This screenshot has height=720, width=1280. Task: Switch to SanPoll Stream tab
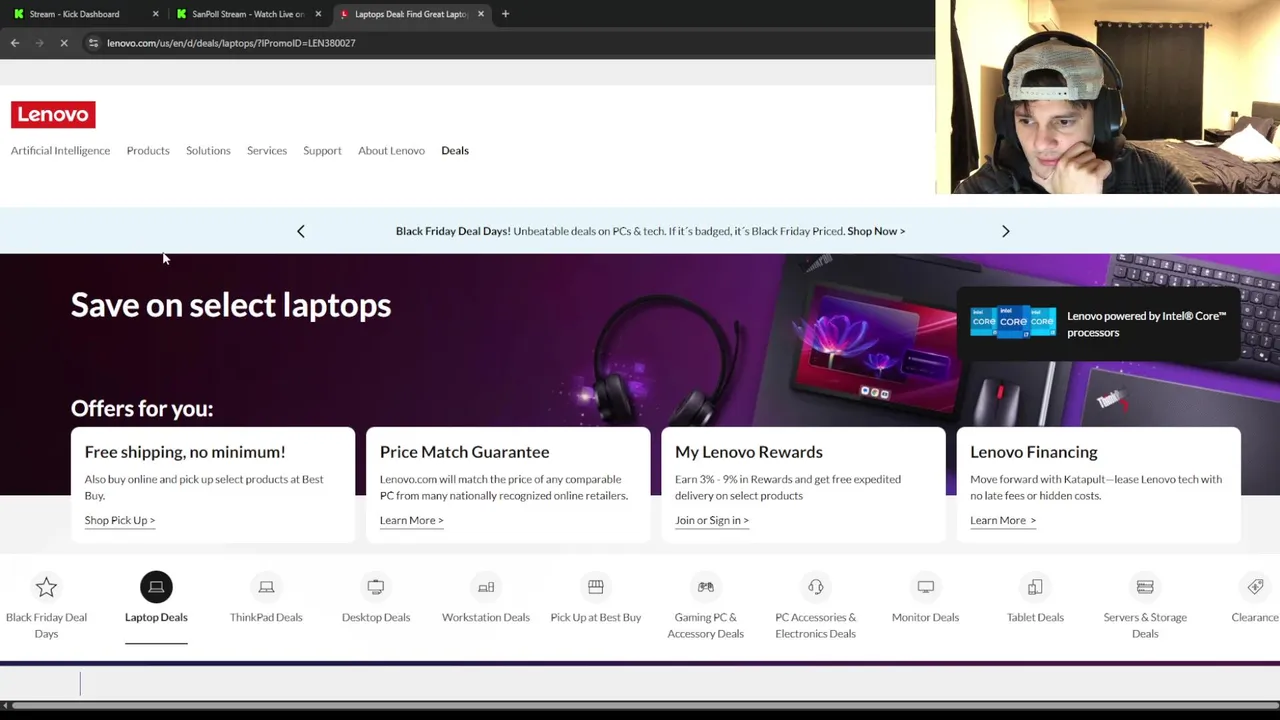pos(248,14)
